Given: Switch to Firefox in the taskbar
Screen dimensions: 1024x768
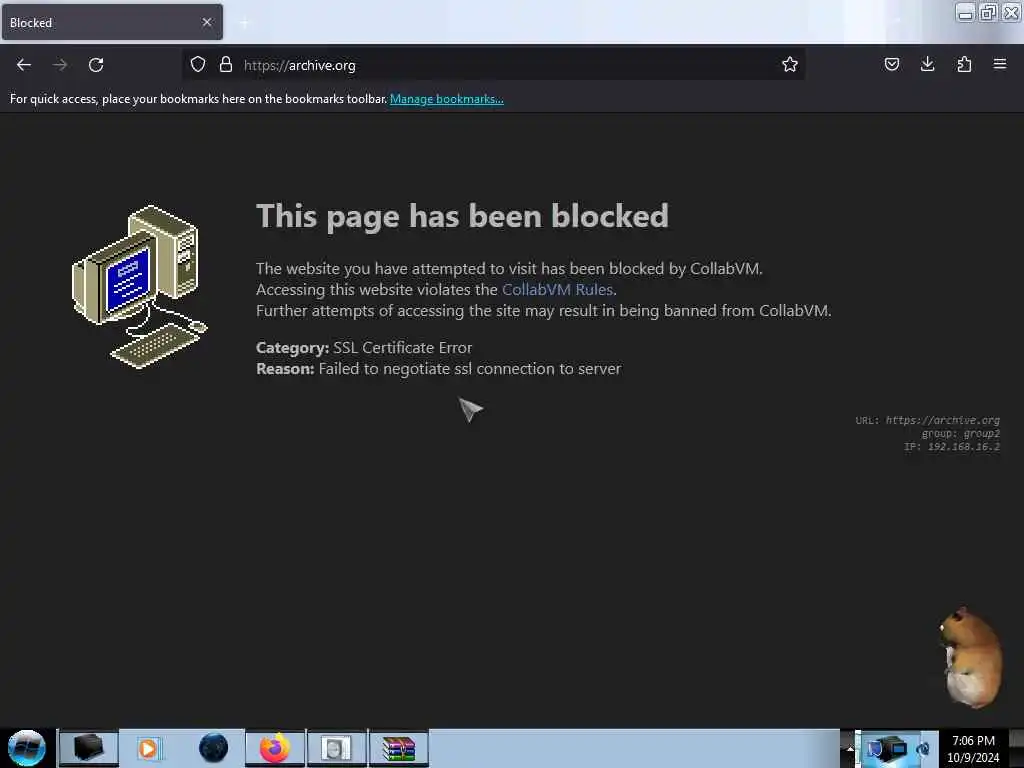Looking at the screenshot, I should (x=275, y=748).
